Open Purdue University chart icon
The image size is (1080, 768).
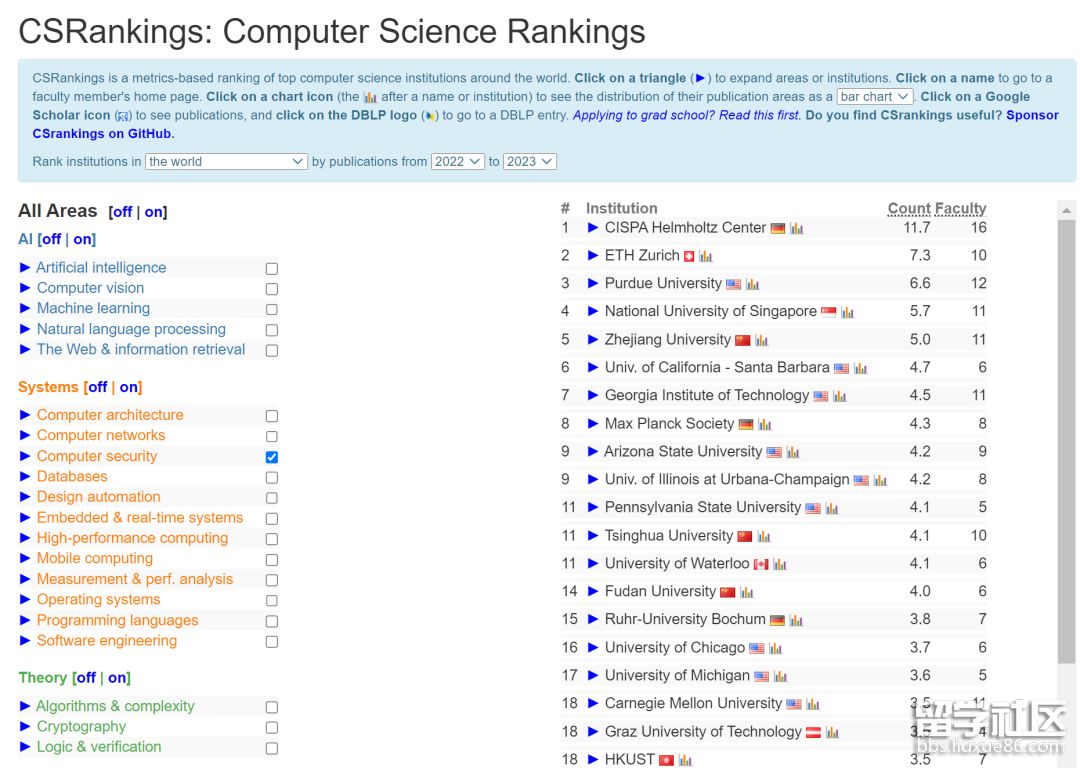[x=752, y=284]
